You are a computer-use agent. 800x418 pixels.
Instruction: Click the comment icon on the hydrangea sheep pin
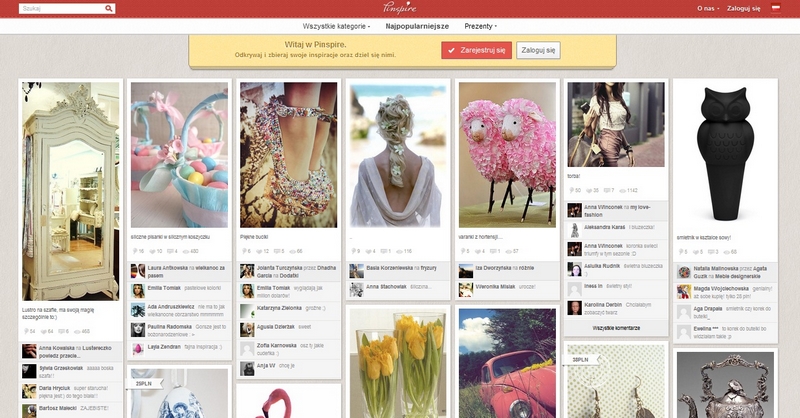pos(494,251)
